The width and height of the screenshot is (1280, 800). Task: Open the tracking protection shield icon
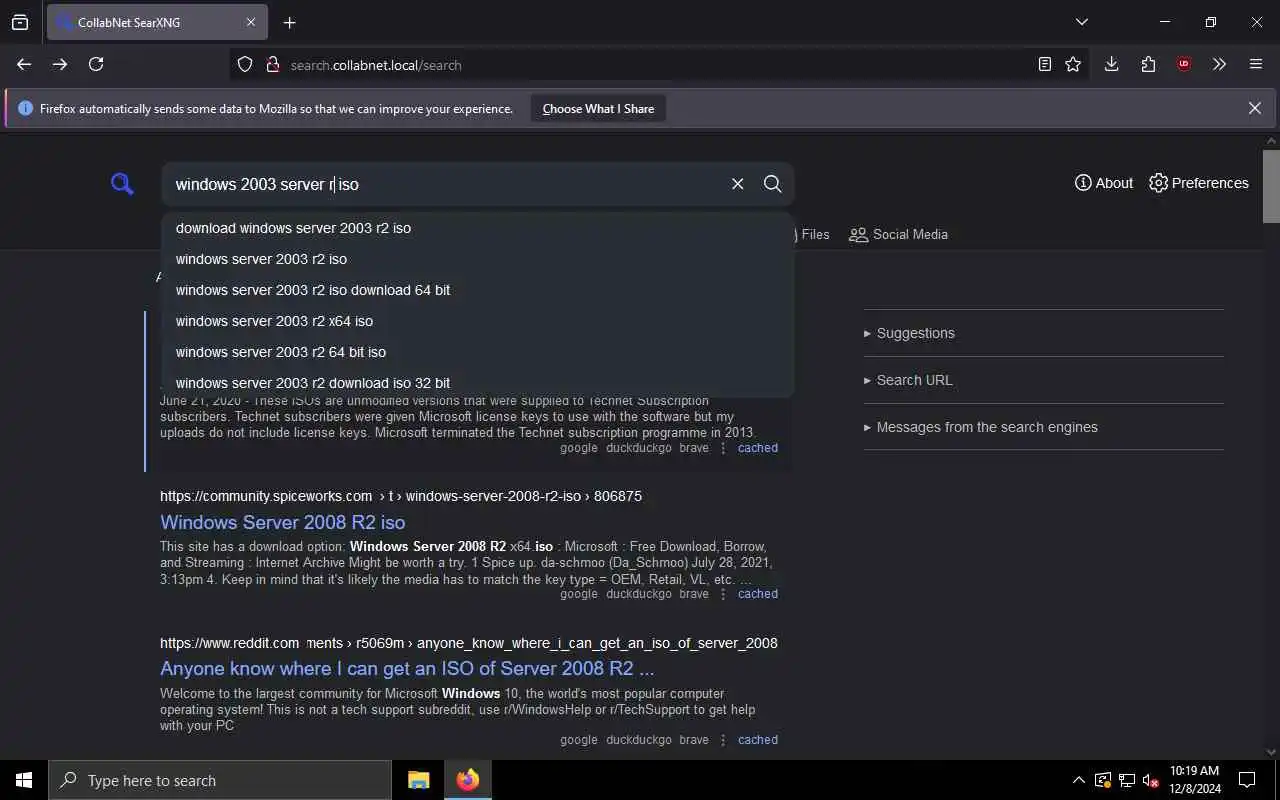pyautogui.click(x=245, y=64)
